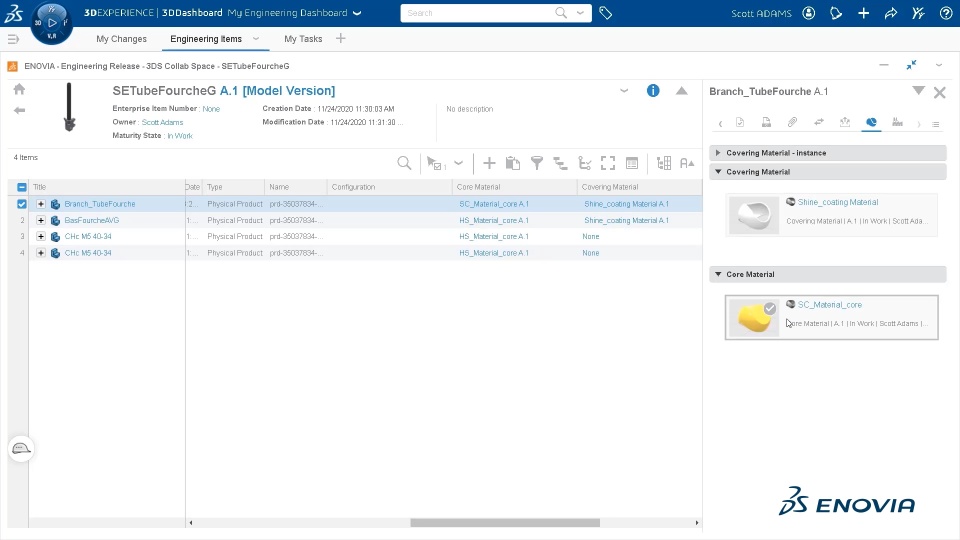Click the plus add icon in top bar
Viewport: 960px width, 540px height.
point(863,13)
